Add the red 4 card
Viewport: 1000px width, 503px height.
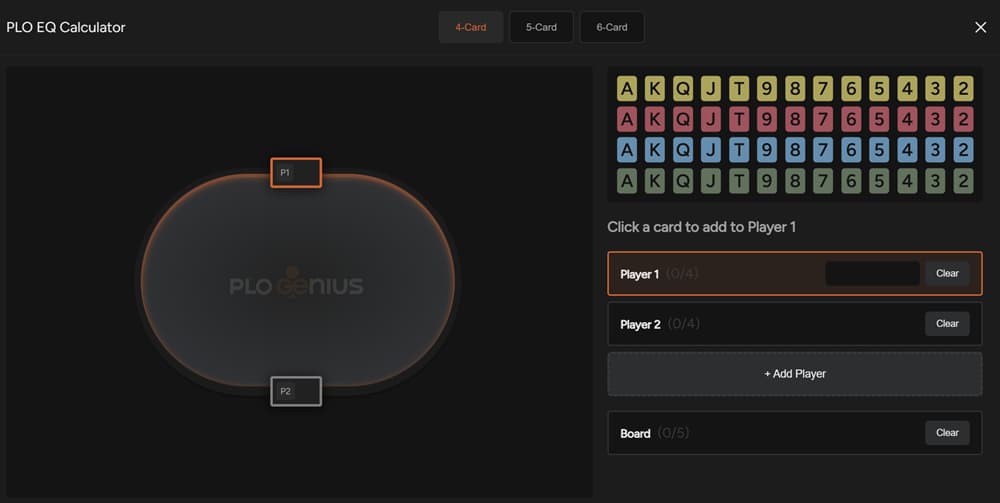point(908,119)
